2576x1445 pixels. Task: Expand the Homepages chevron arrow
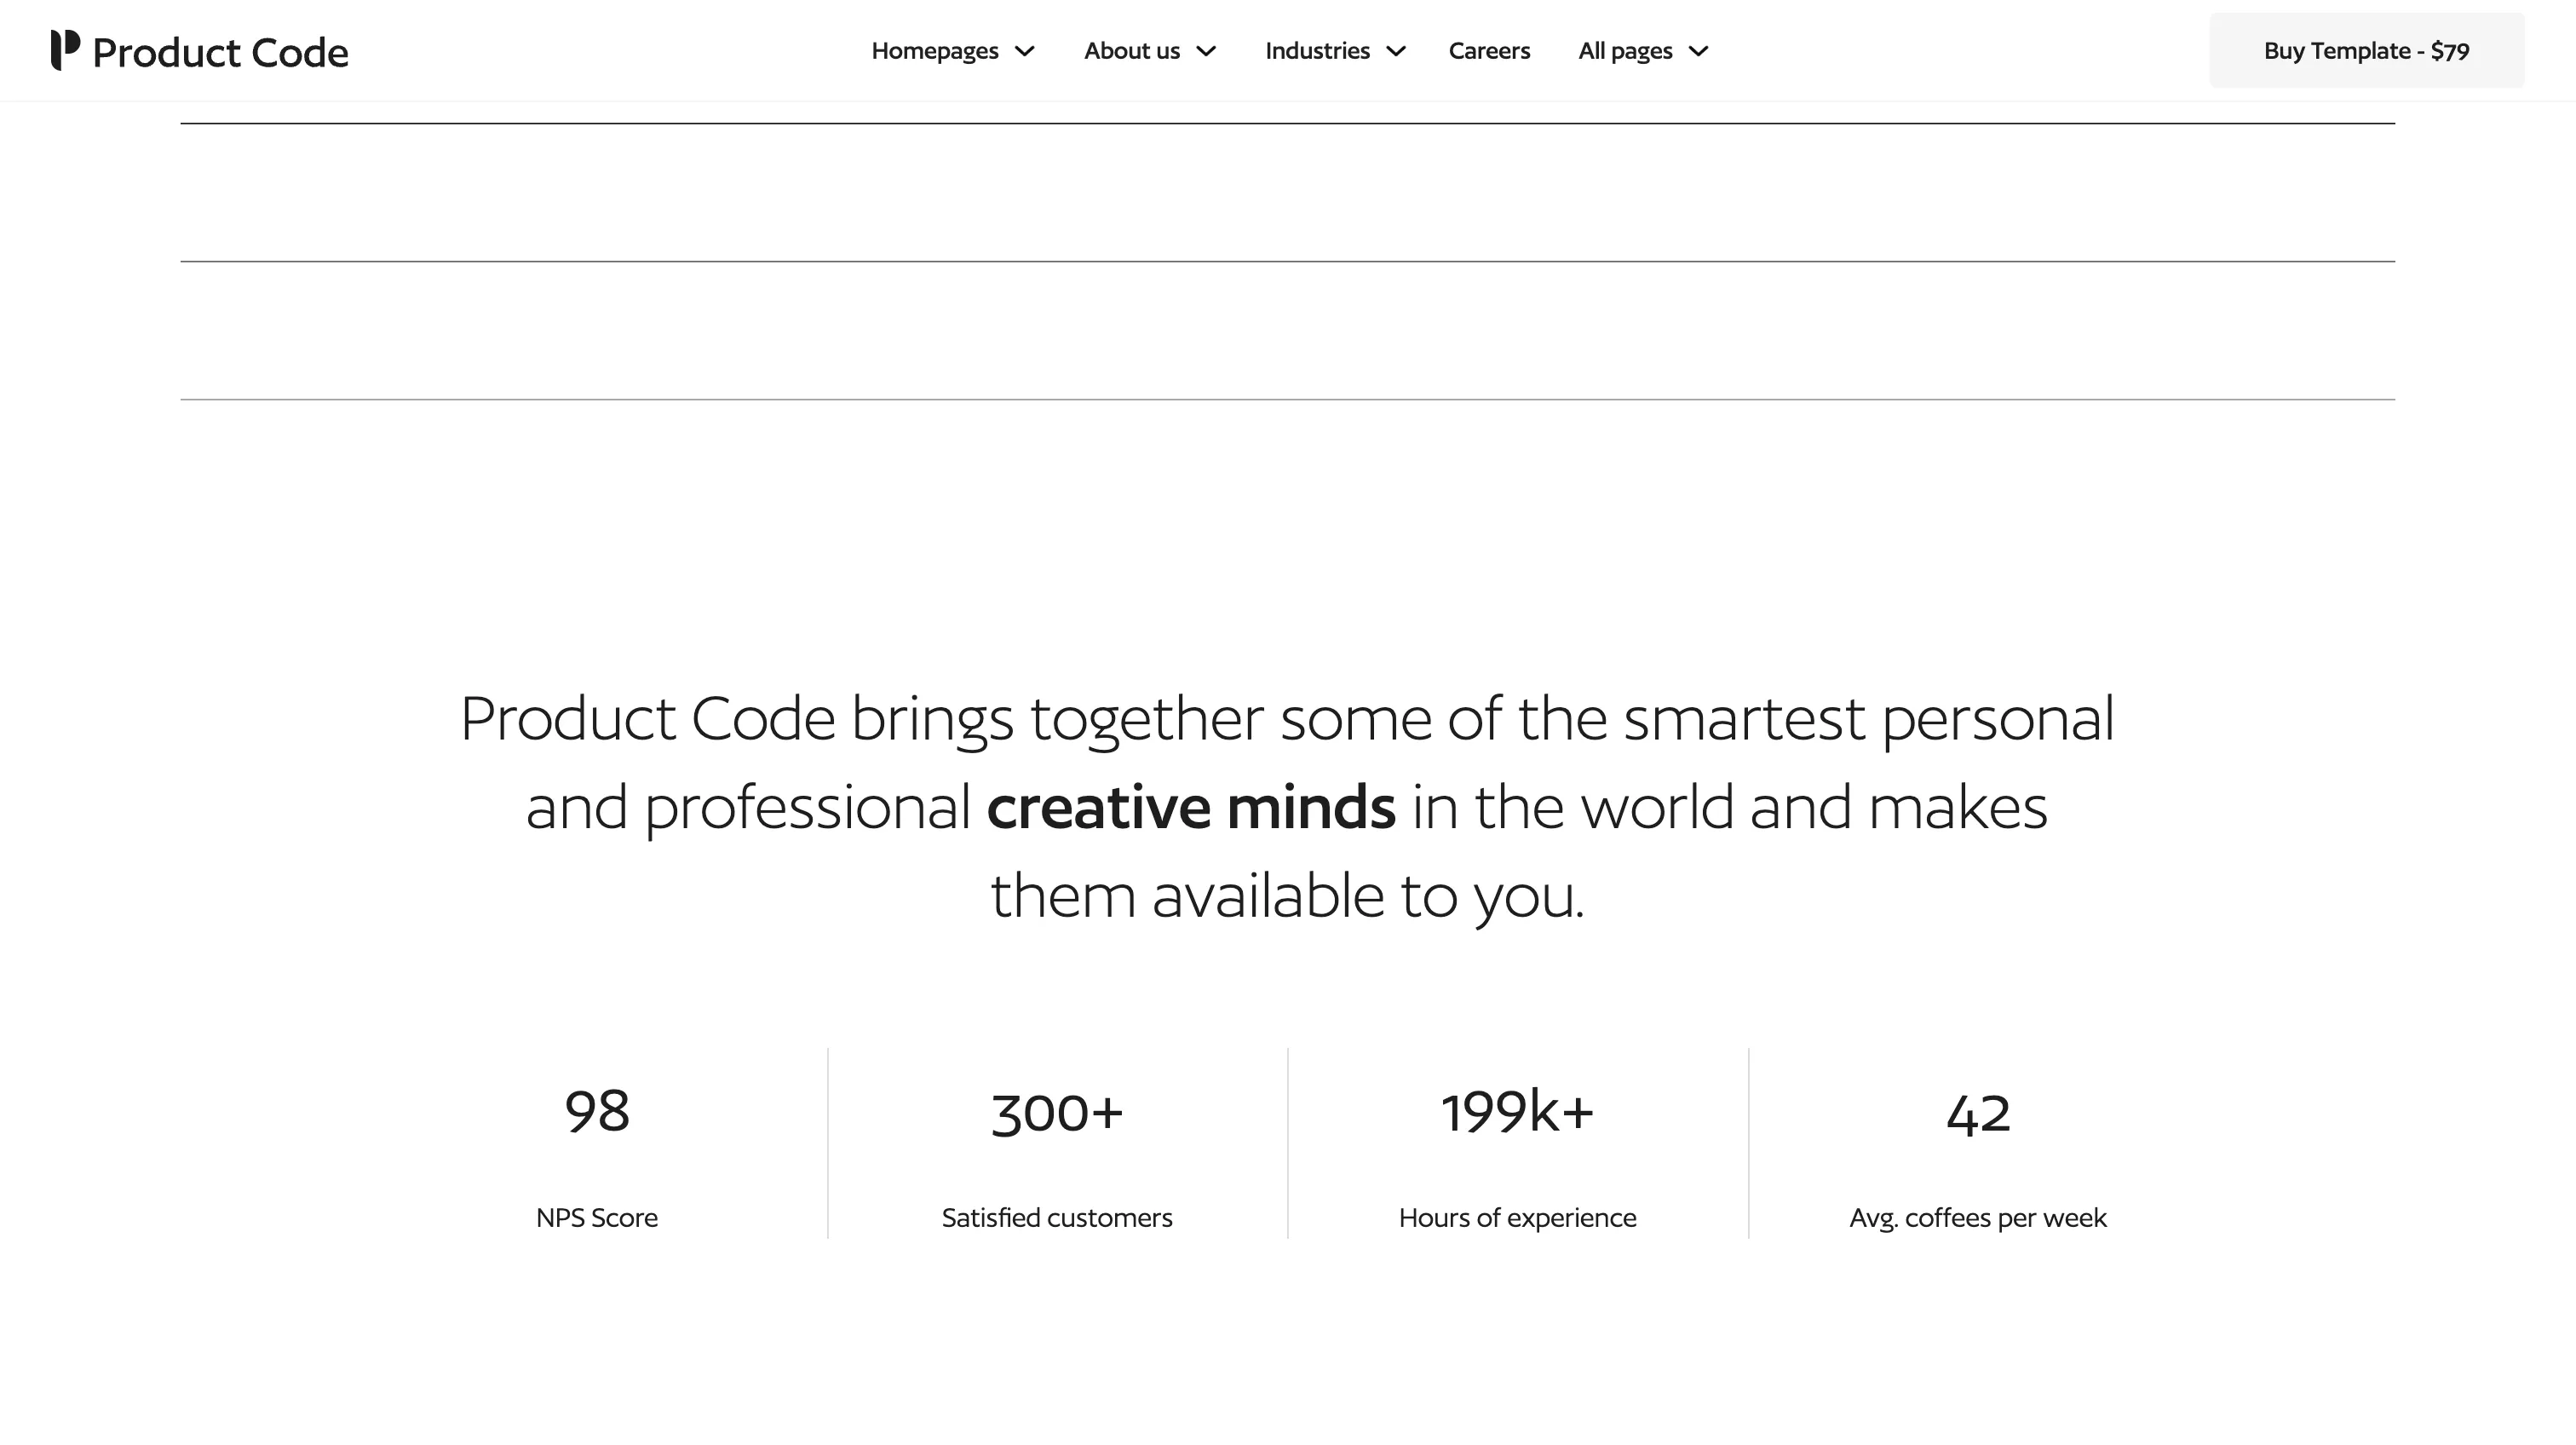[x=1024, y=52]
